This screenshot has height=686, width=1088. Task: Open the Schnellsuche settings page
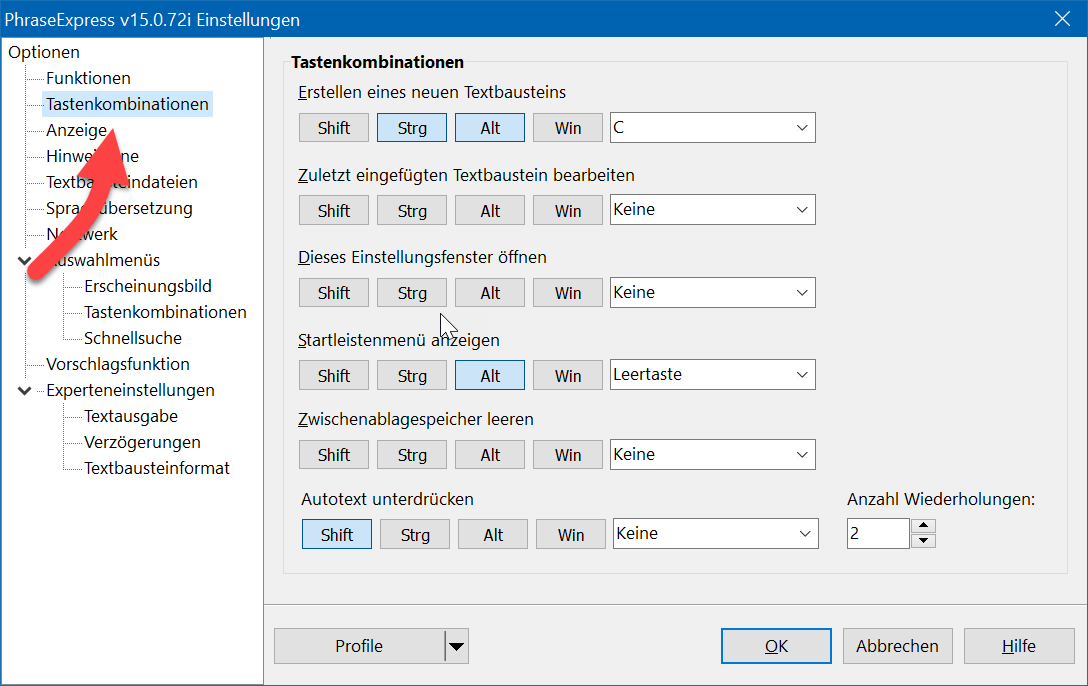point(133,338)
